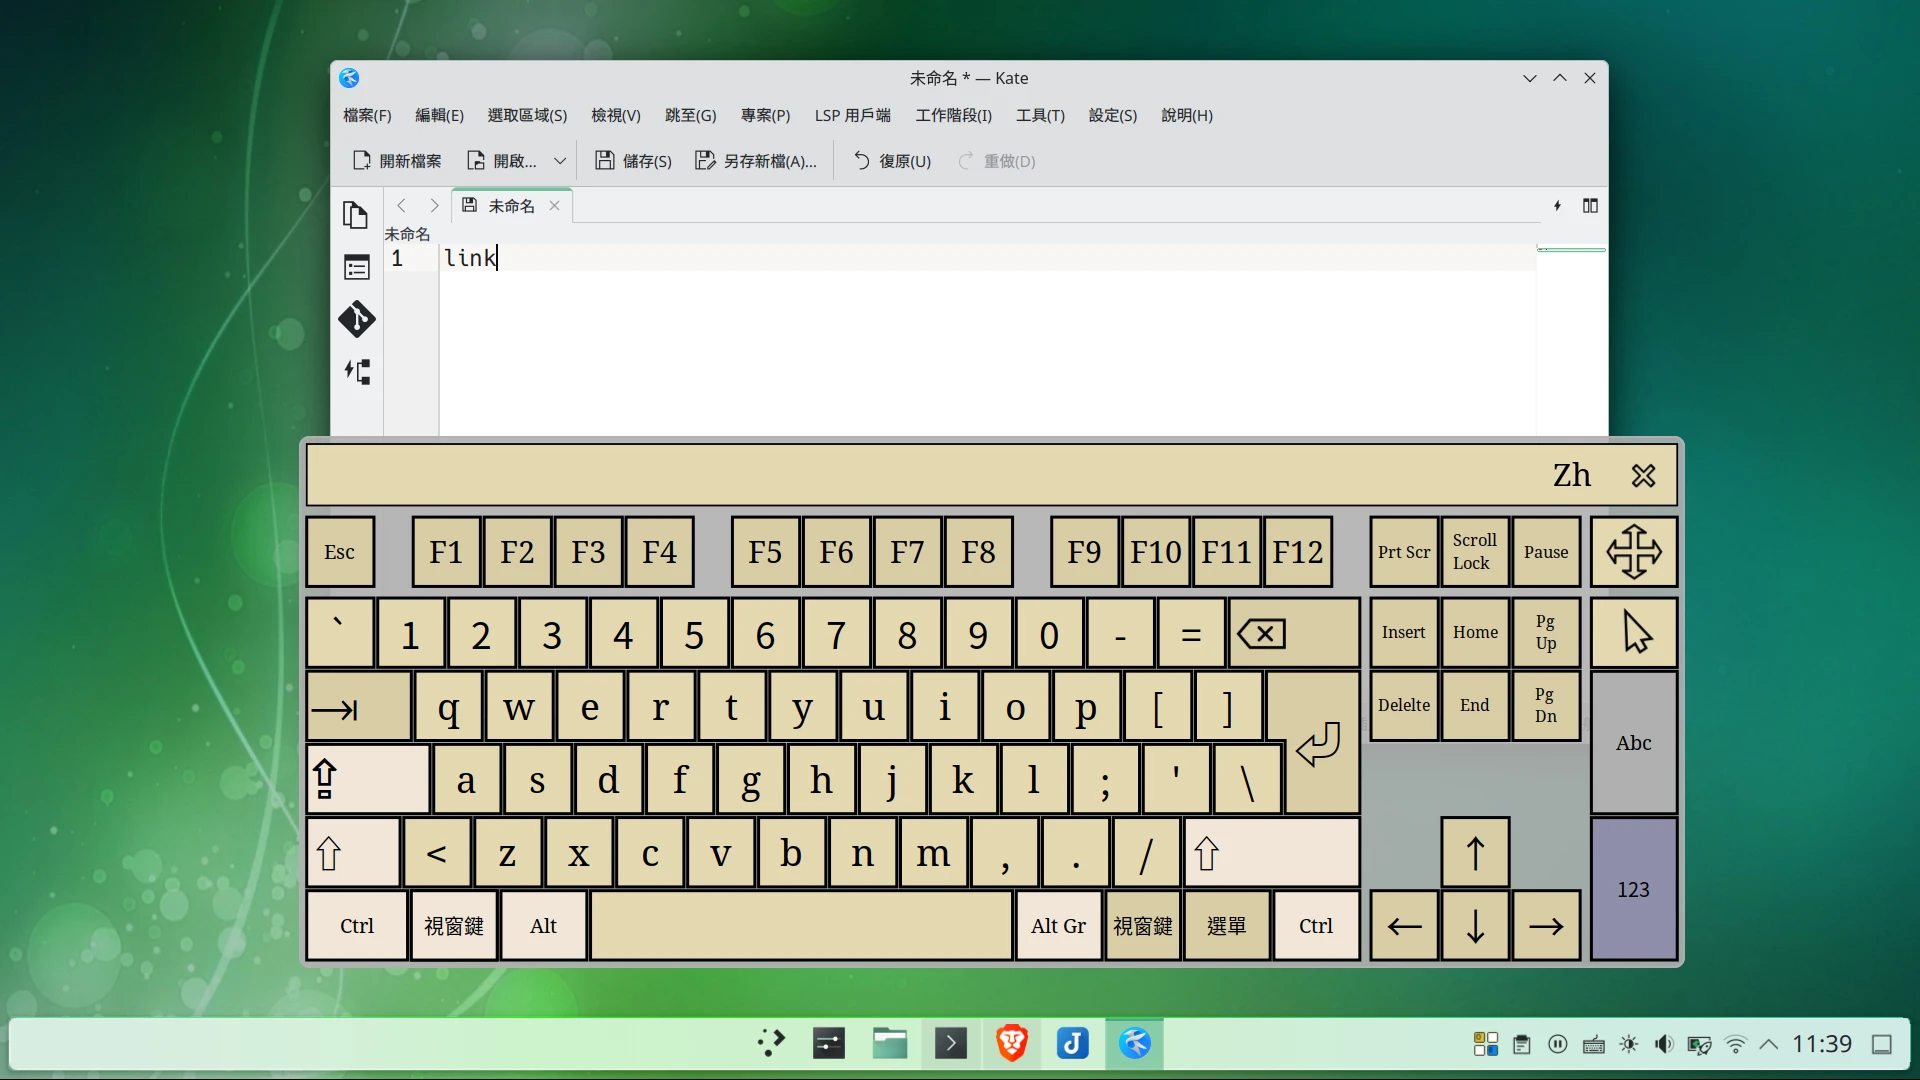The image size is (1920, 1080).
Task: Click the split view icon in tab bar
Action: [1590, 206]
